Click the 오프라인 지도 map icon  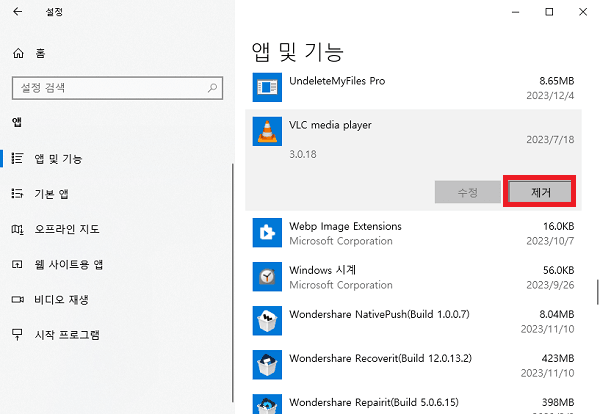pos(17,229)
